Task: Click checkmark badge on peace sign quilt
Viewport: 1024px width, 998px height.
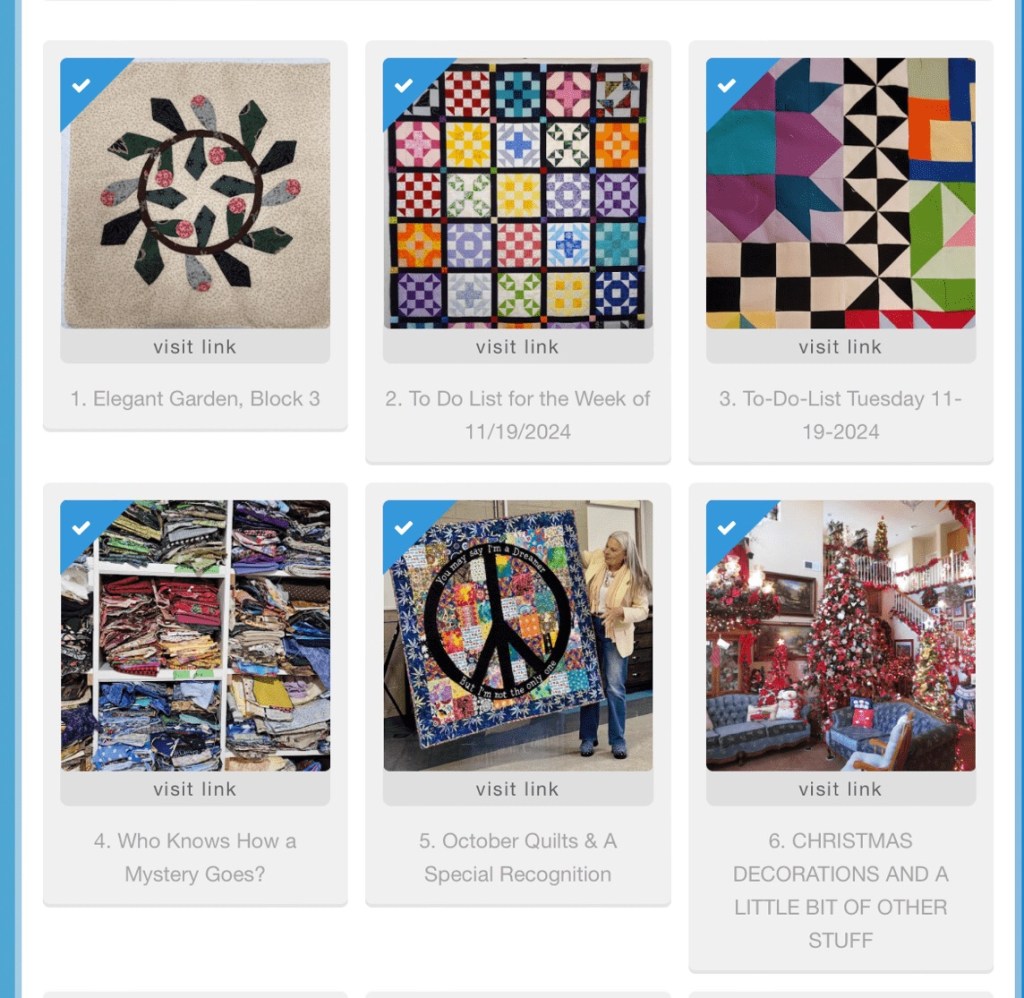Action: click(404, 528)
